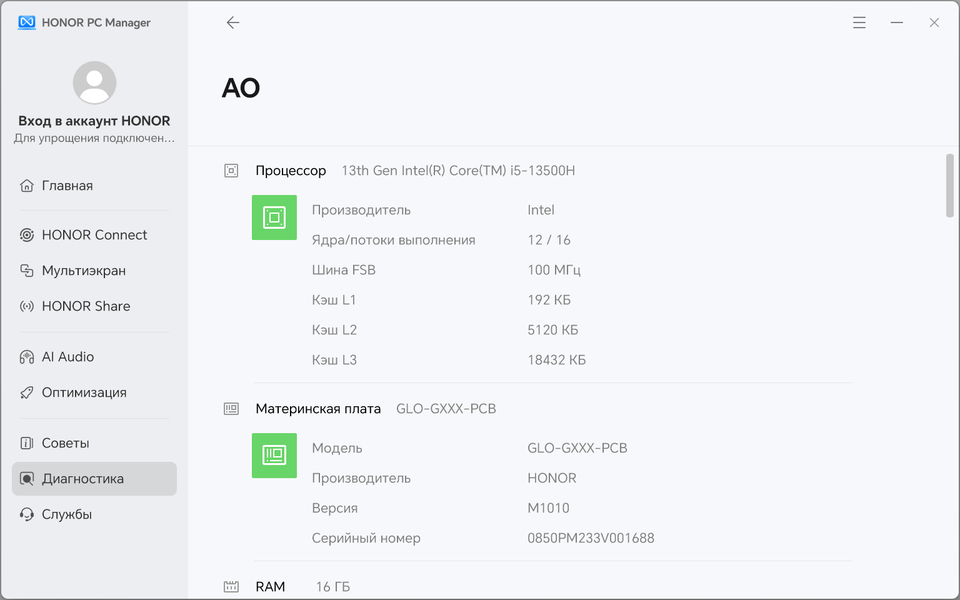
Task: Click the vertical scrollbar thumb
Action: [x=949, y=185]
